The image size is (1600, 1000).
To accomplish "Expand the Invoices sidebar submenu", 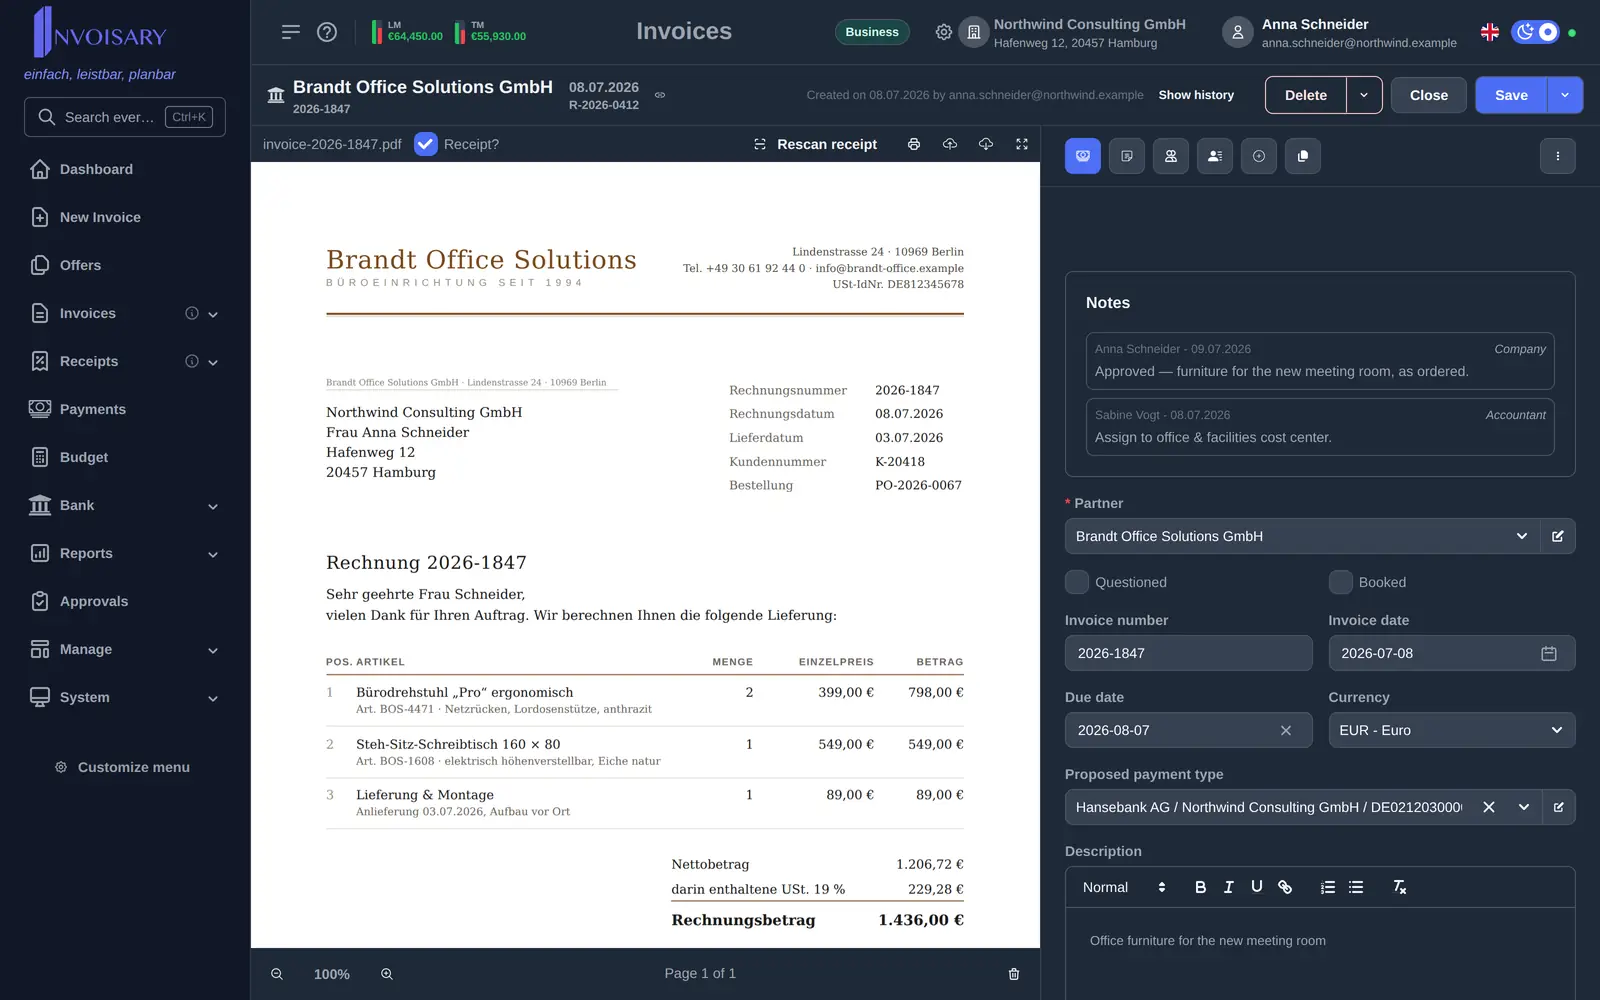I will (213, 314).
